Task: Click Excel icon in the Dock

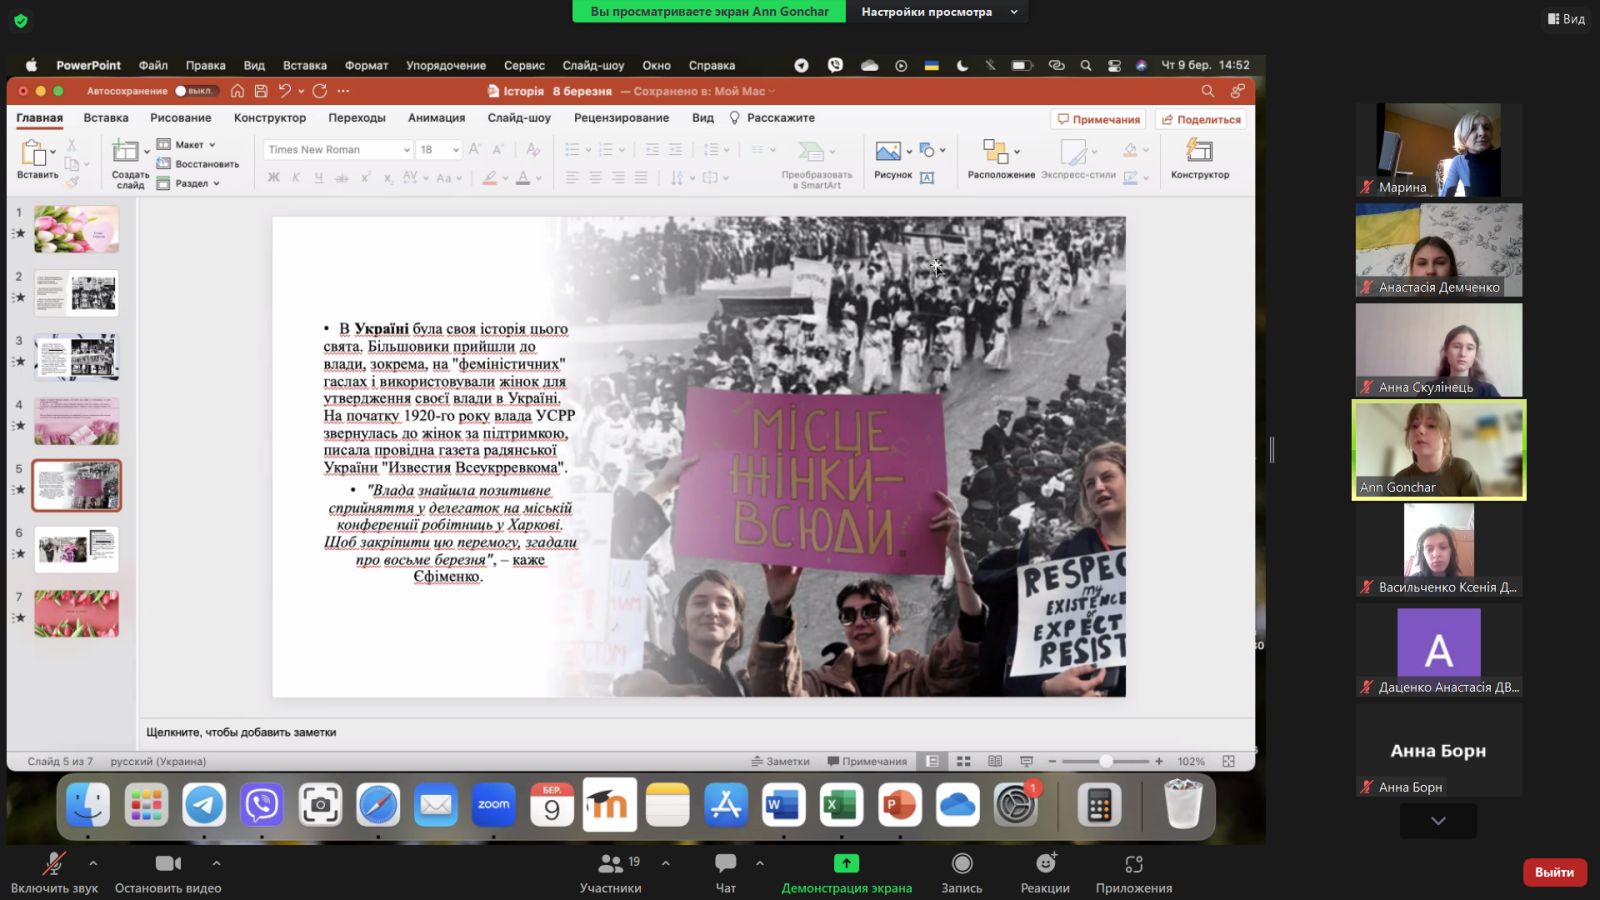Action: coord(841,805)
